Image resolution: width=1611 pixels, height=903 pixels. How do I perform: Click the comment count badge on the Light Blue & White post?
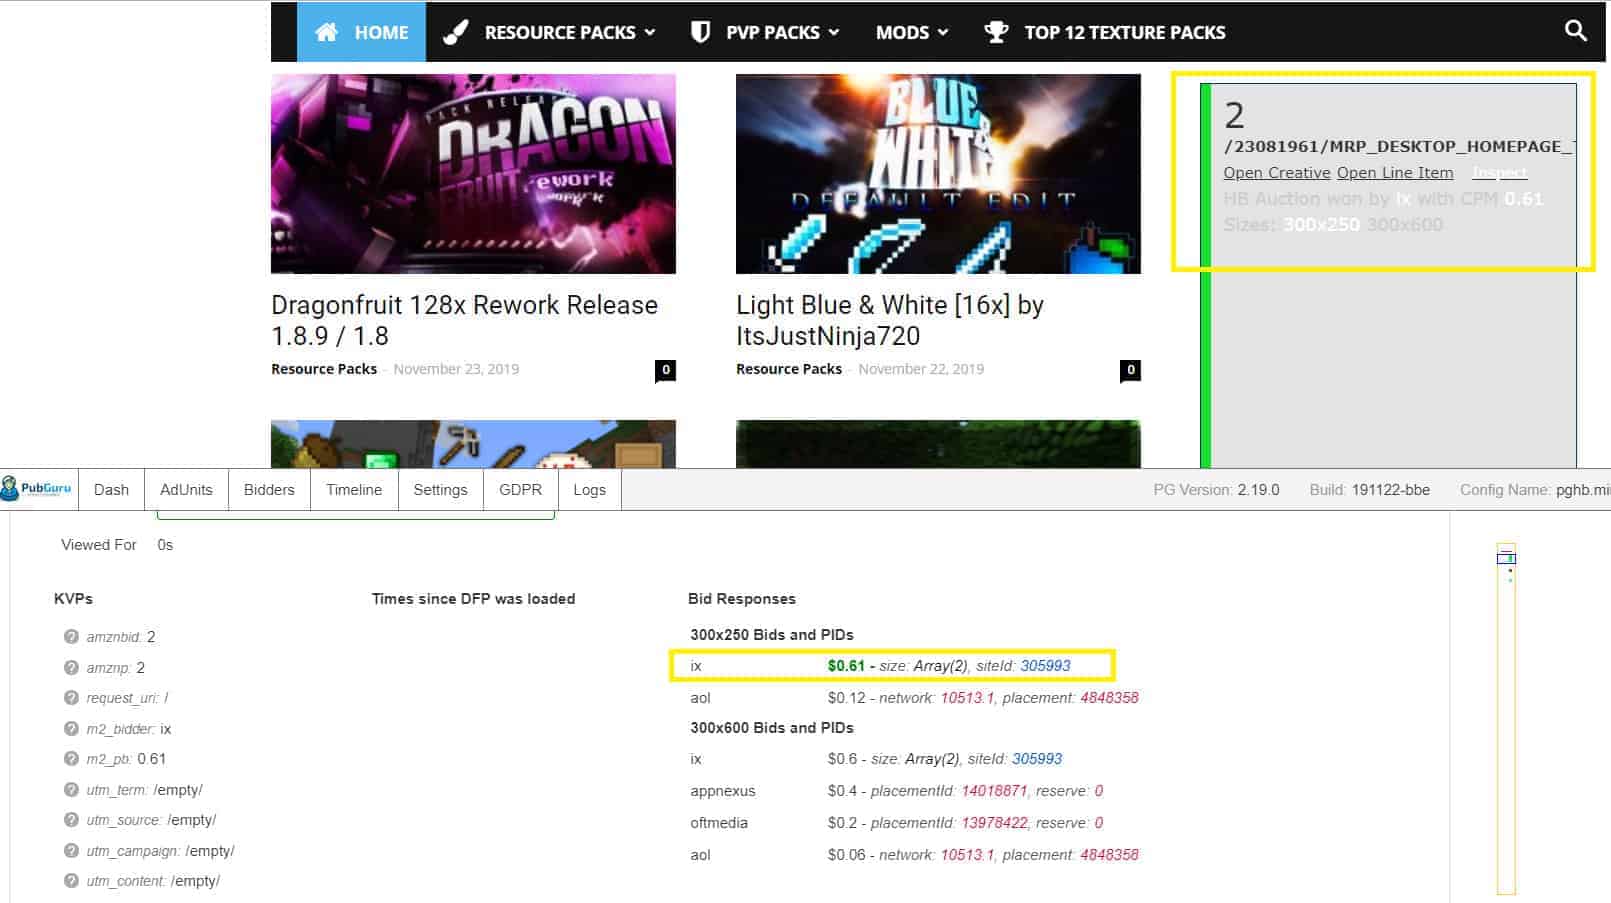click(1131, 370)
